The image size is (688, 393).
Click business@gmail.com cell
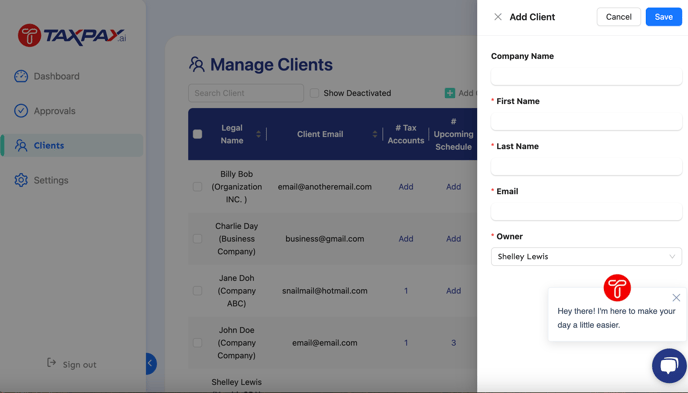tap(325, 239)
